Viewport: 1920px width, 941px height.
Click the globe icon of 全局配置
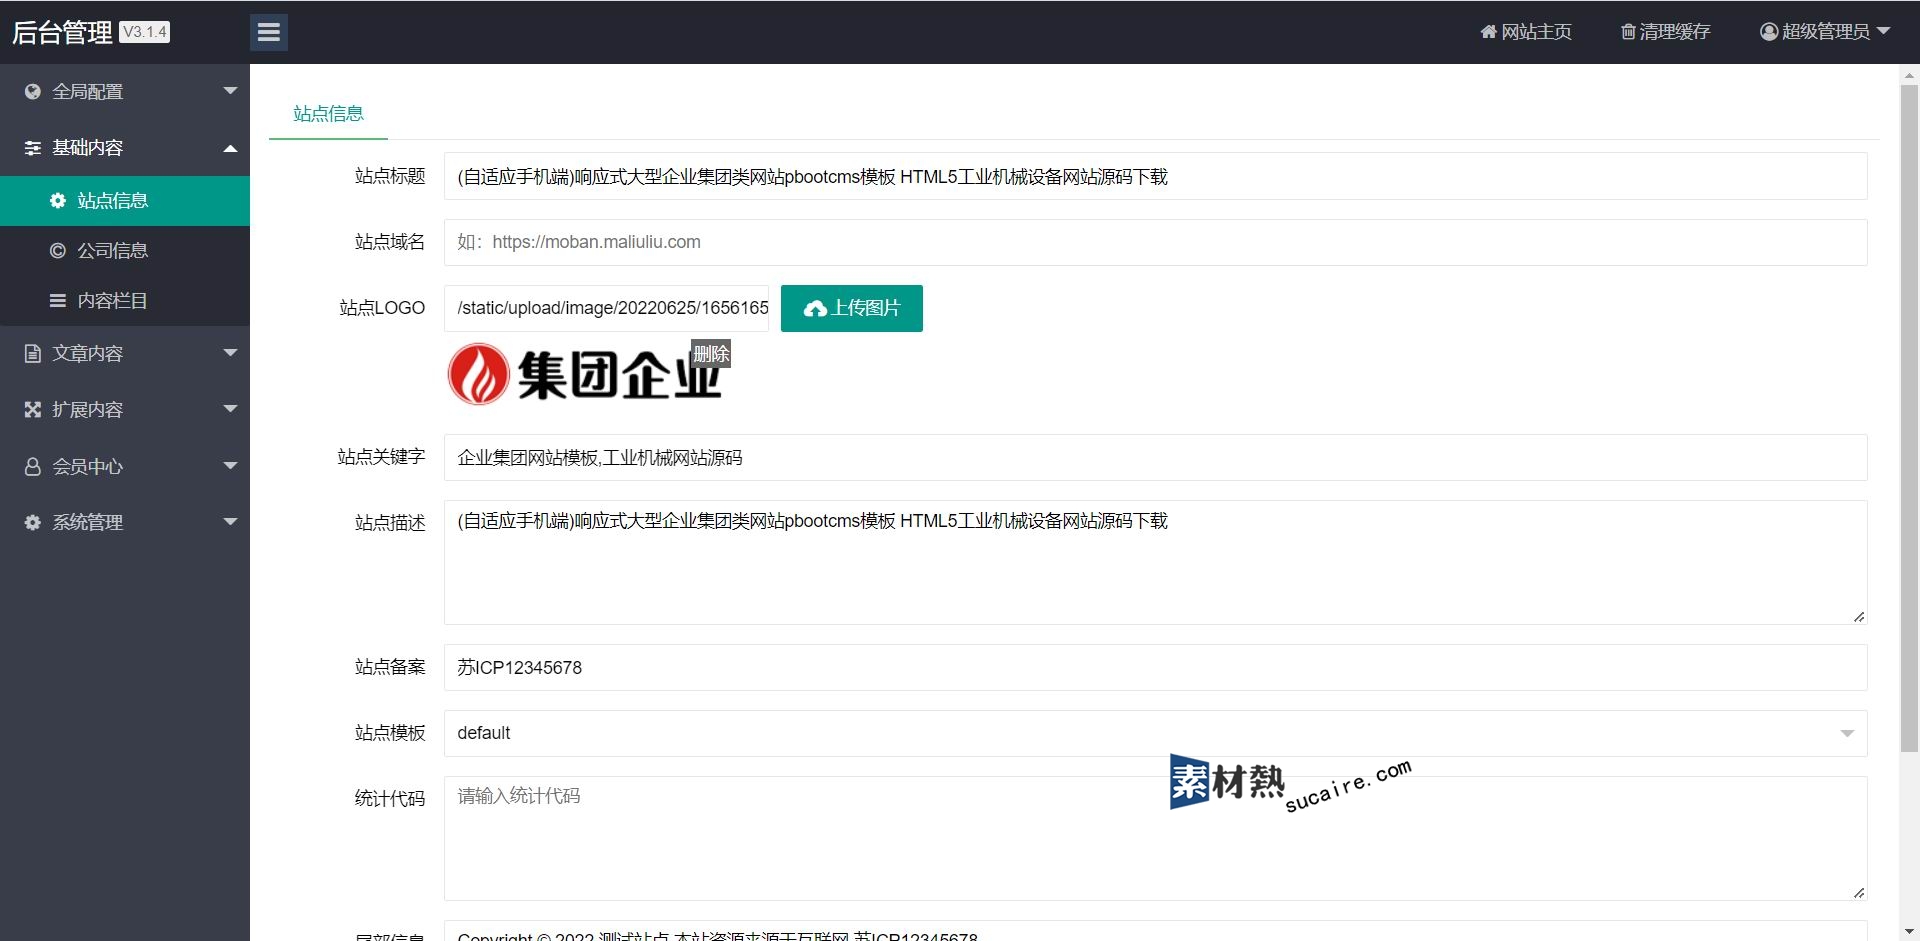click(33, 91)
